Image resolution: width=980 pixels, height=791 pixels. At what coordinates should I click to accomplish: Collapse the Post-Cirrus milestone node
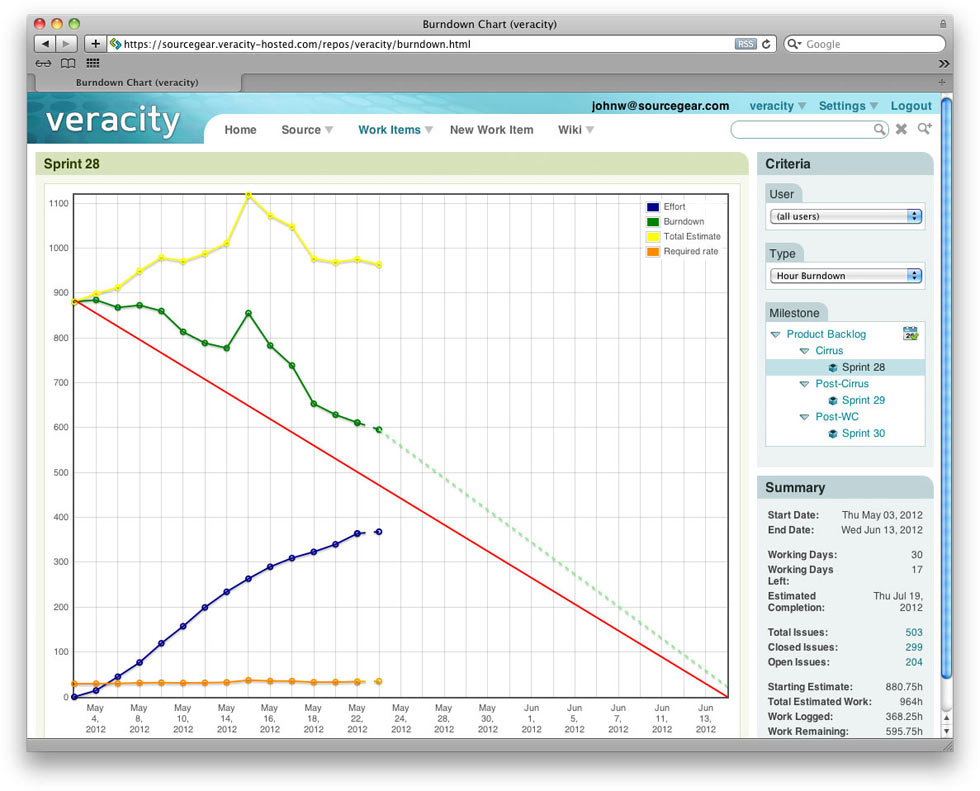[x=804, y=384]
